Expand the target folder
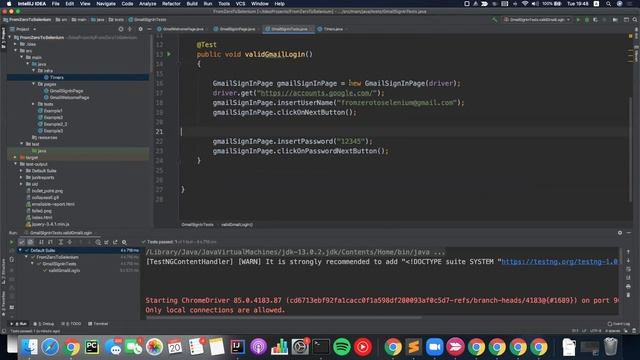The height and width of the screenshot is (360, 640). click(x=16, y=157)
